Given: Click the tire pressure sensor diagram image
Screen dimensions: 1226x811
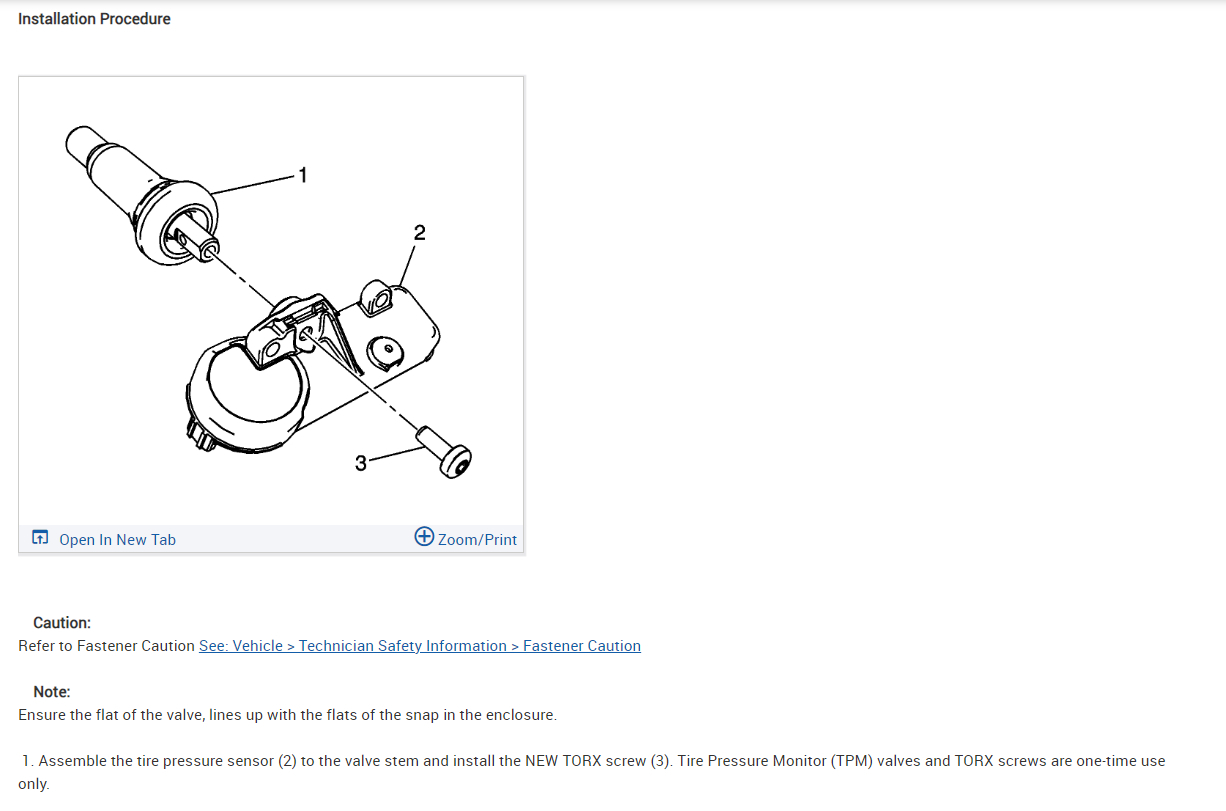Looking at the screenshot, I should coord(271,301).
